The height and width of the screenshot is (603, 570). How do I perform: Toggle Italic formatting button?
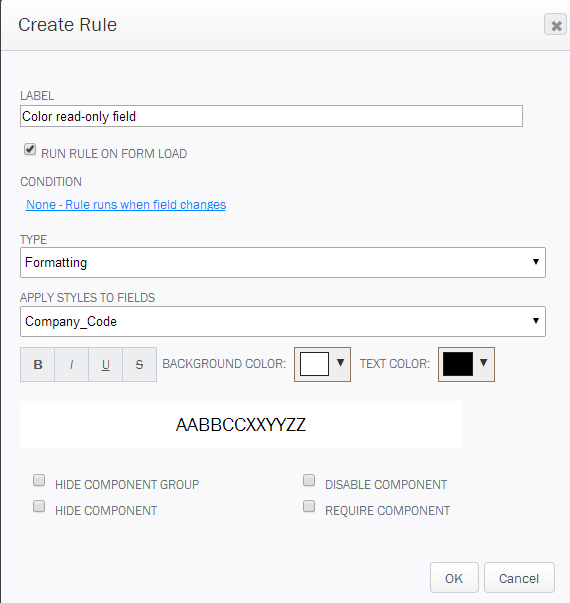tap(72, 364)
